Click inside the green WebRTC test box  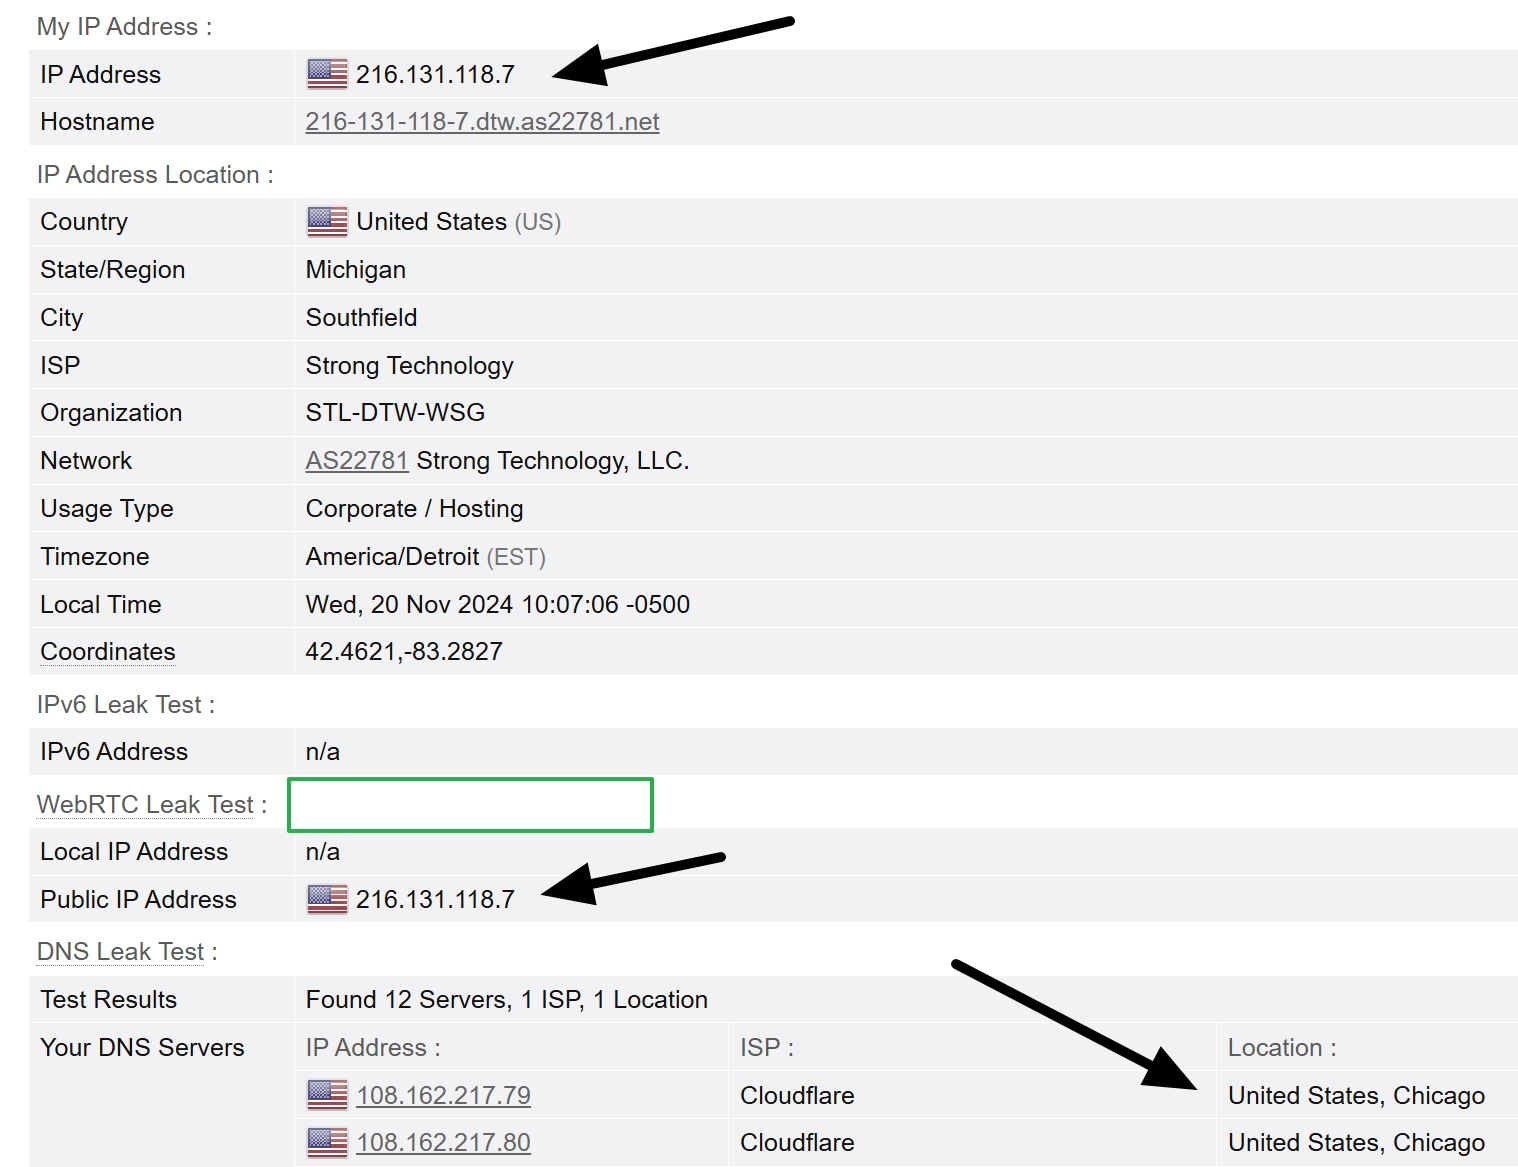click(470, 805)
